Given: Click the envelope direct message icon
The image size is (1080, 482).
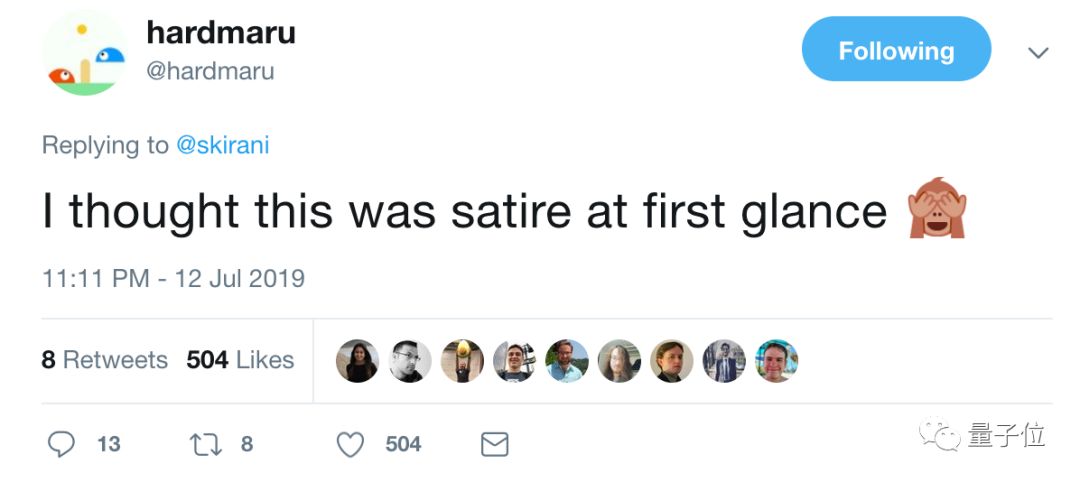Looking at the screenshot, I should [x=494, y=444].
